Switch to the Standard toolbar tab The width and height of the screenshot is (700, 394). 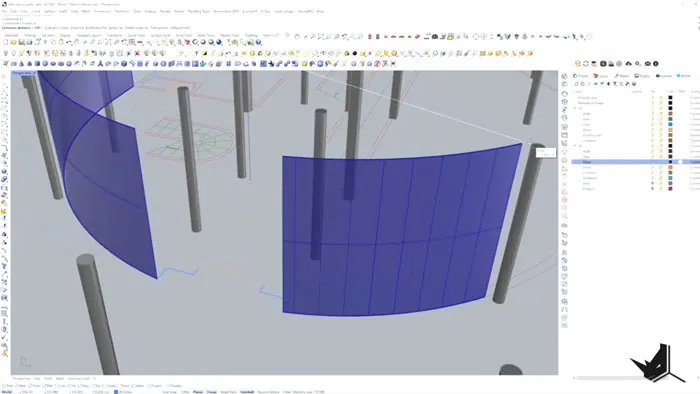(x=12, y=35)
